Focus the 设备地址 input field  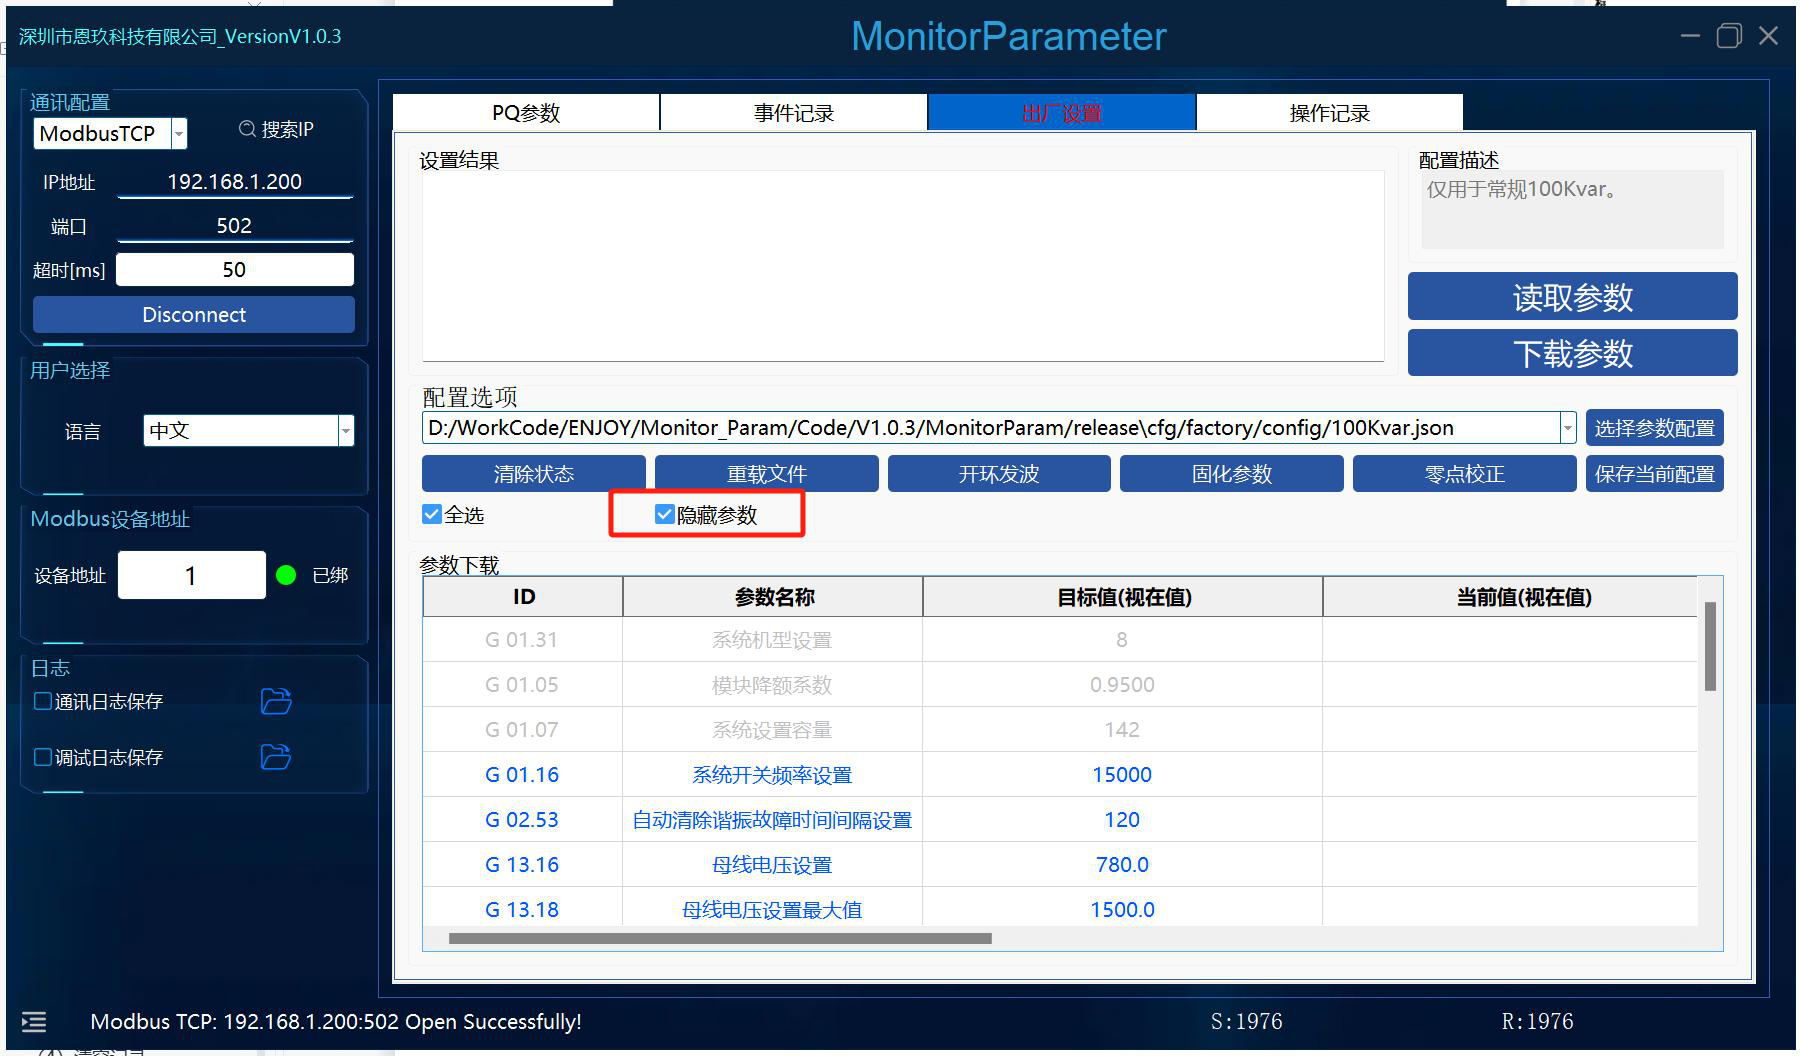[192, 575]
